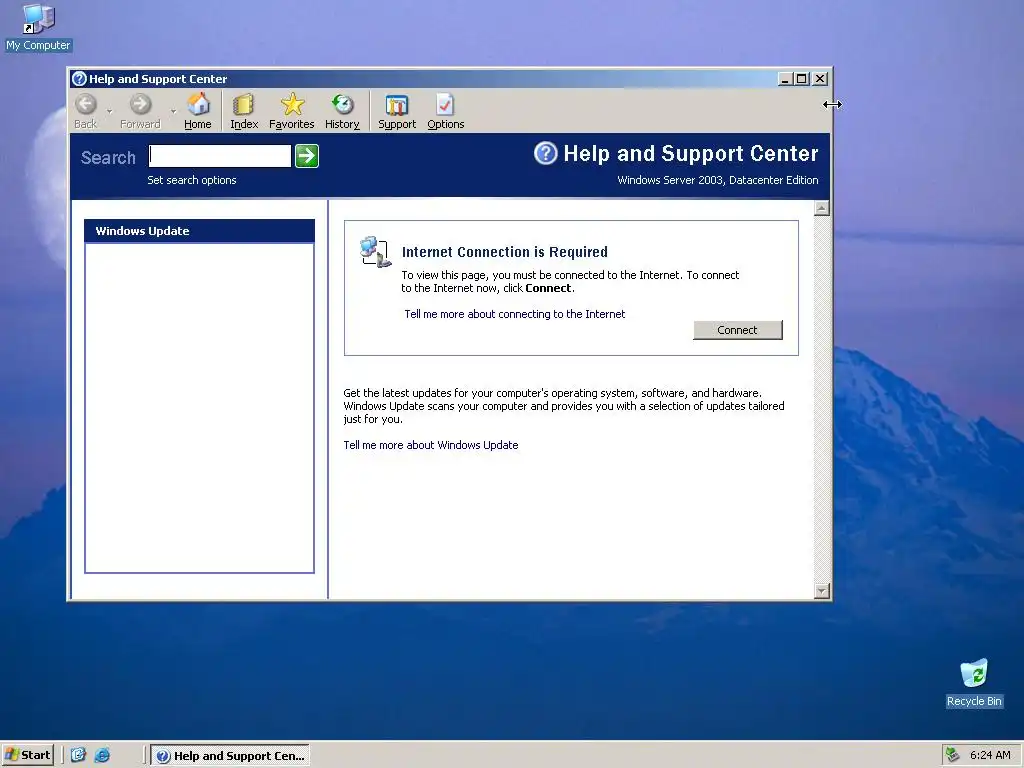Show History from the toolbar
This screenshot has width=1024, height=768.
pos(342,111)
